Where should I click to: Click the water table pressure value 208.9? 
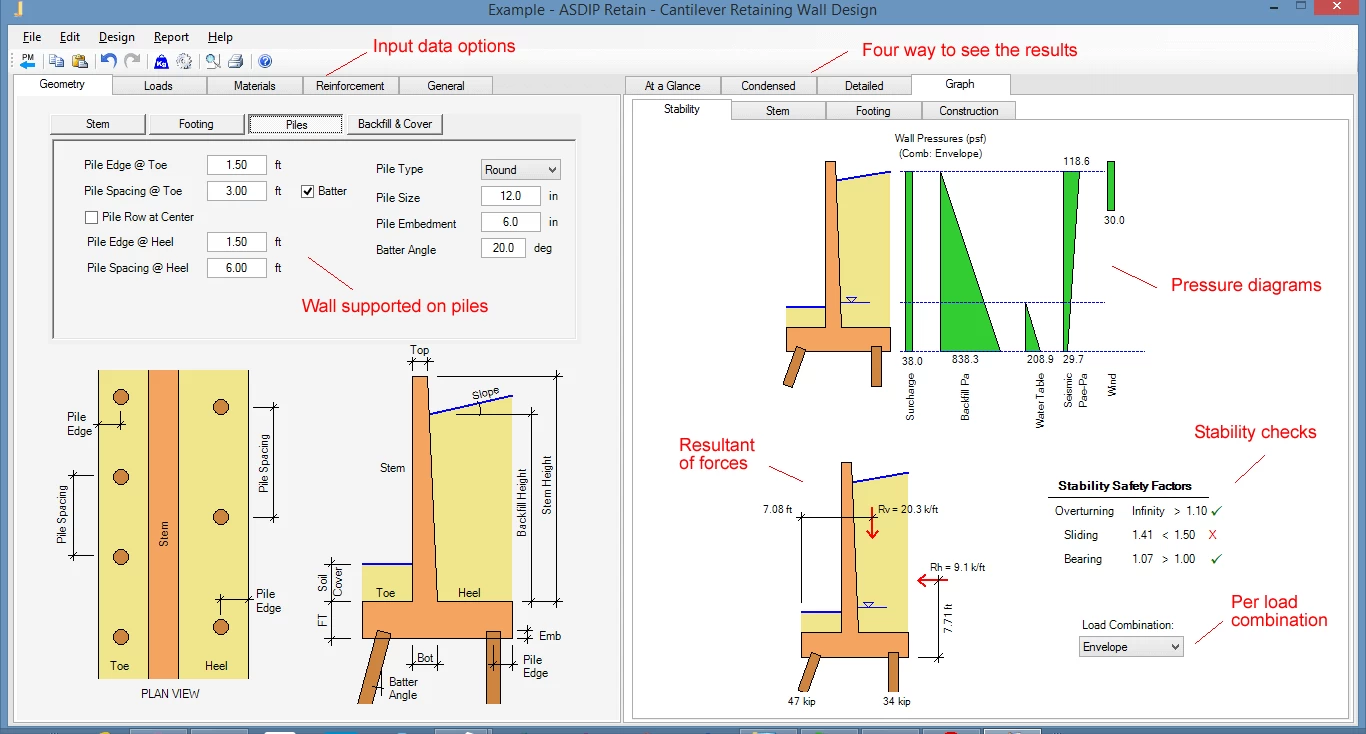point(1040,360)
